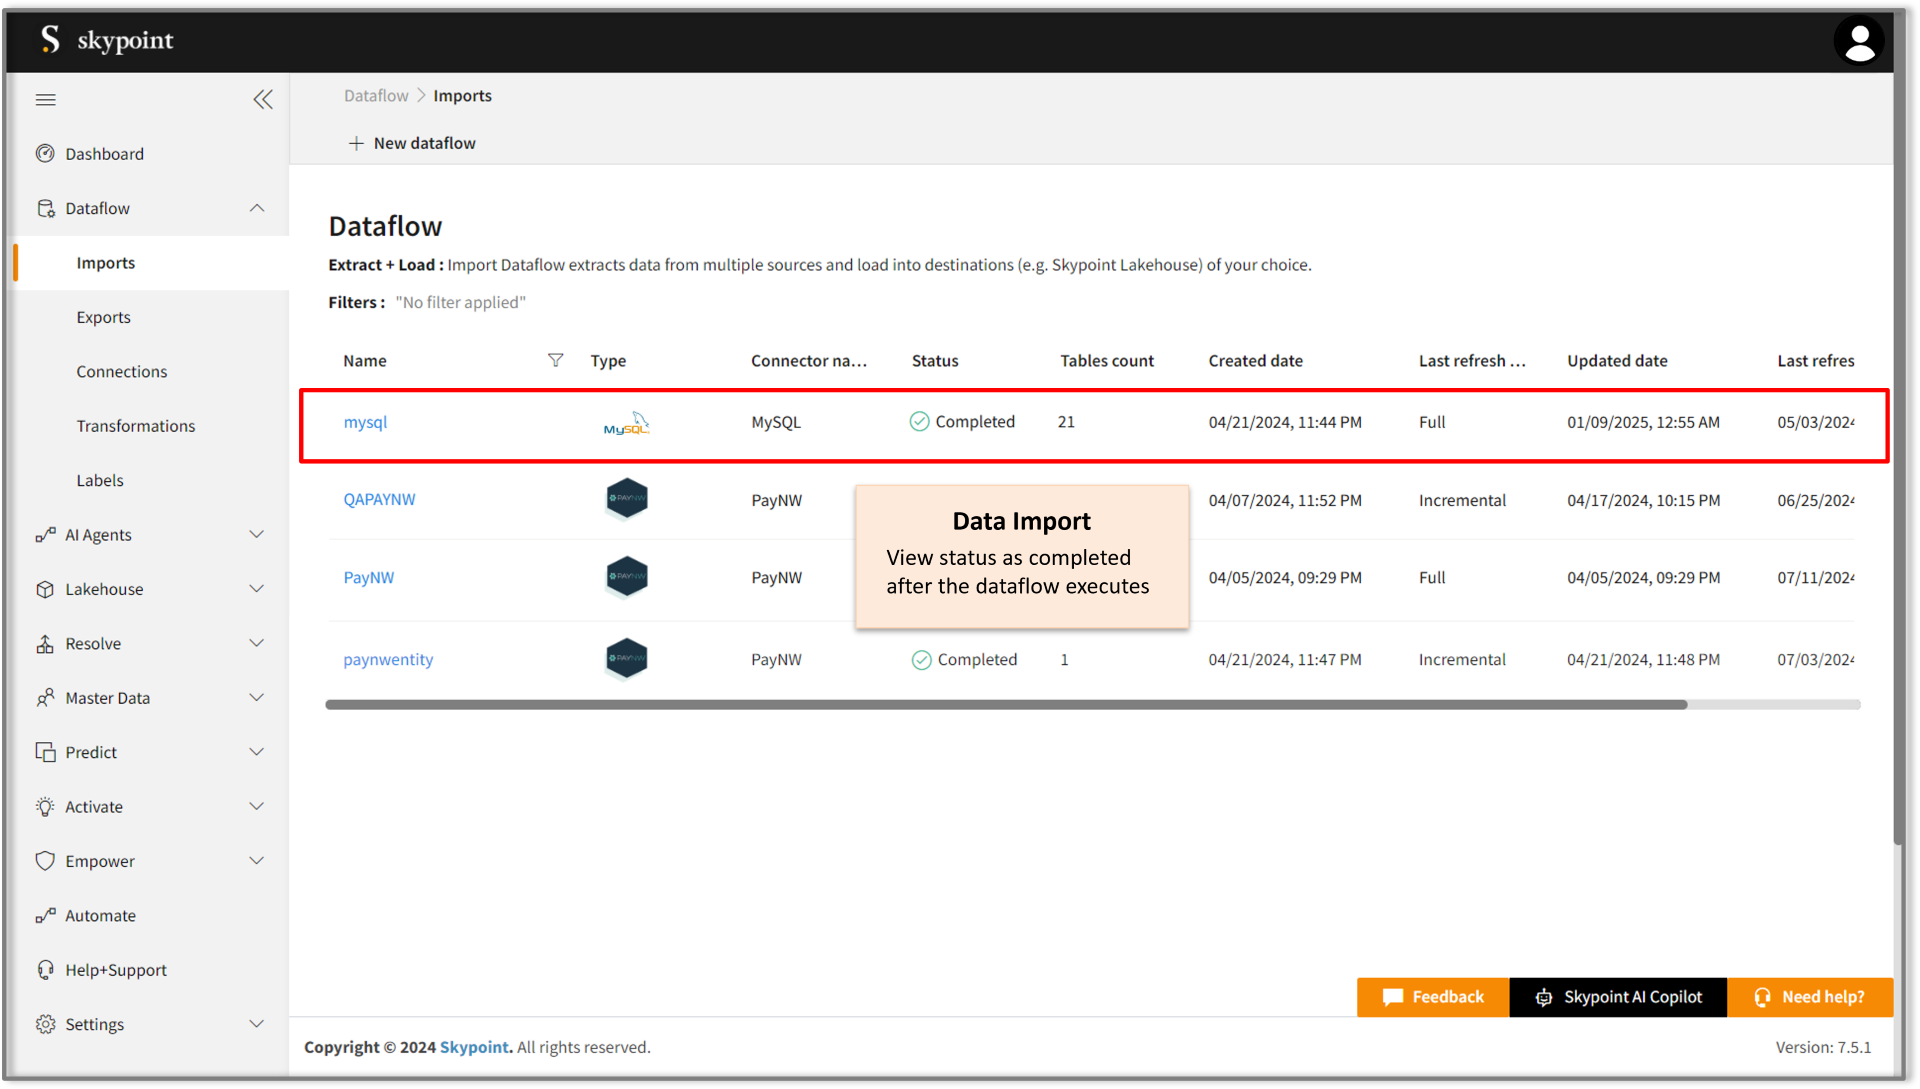Click the QAPAYNW row PayNW hexagon icon
Screen dimensions: 1920x1089
626,498
